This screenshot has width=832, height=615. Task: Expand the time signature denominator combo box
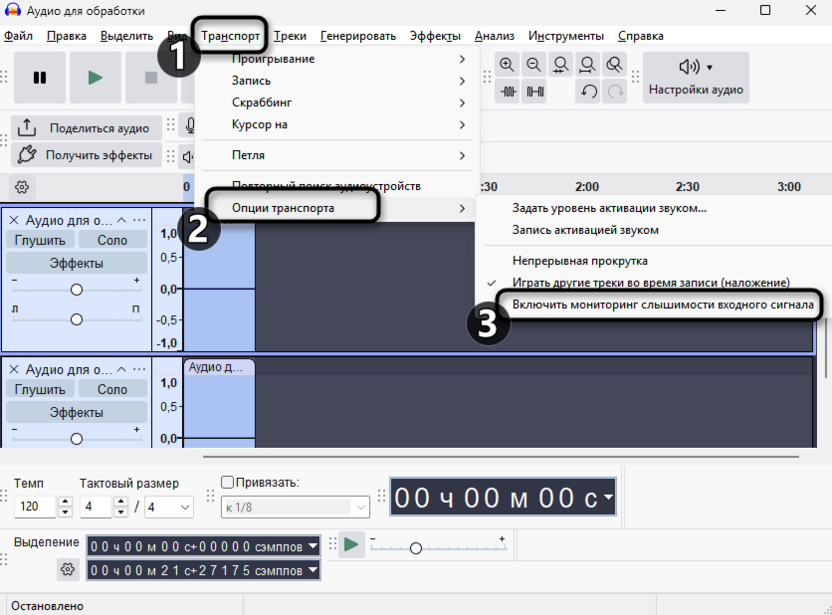[169, 507]
